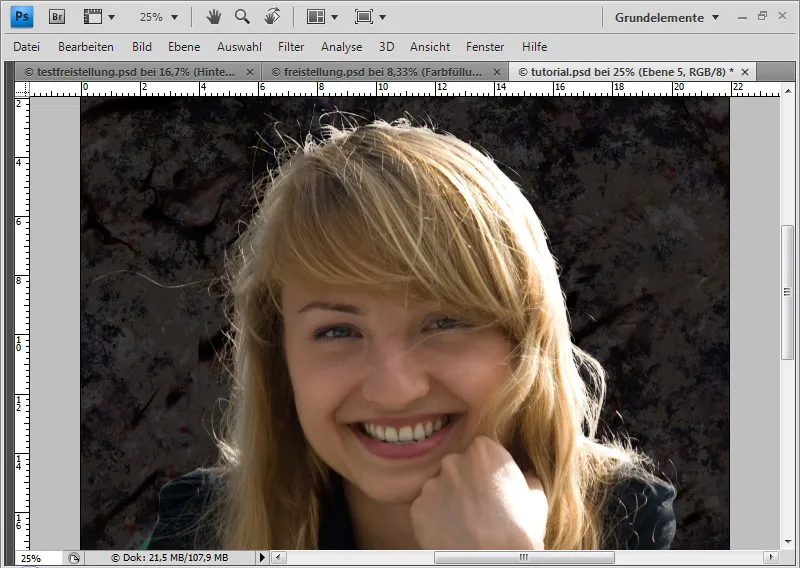
Task: Switch to the testfreistellung.psd tab
Action: tap(129, 72)
